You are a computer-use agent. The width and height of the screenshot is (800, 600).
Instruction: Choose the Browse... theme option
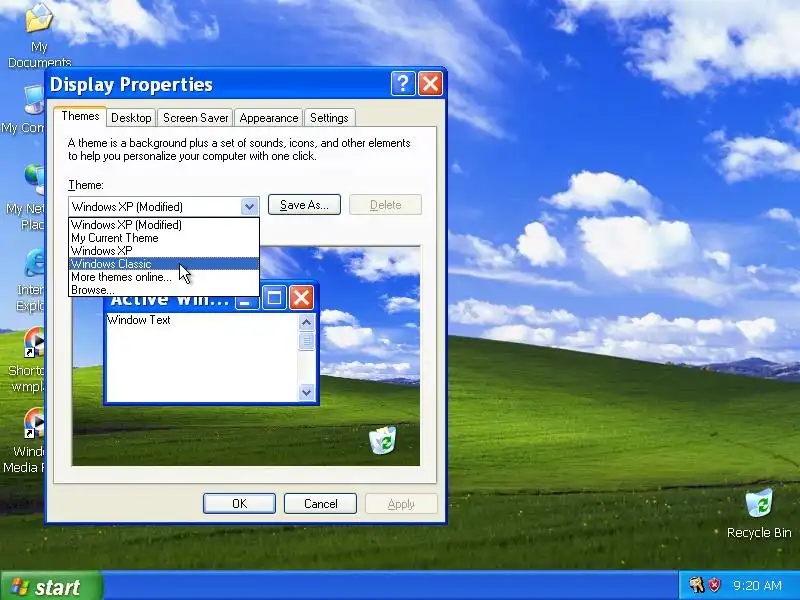[164, 290]
